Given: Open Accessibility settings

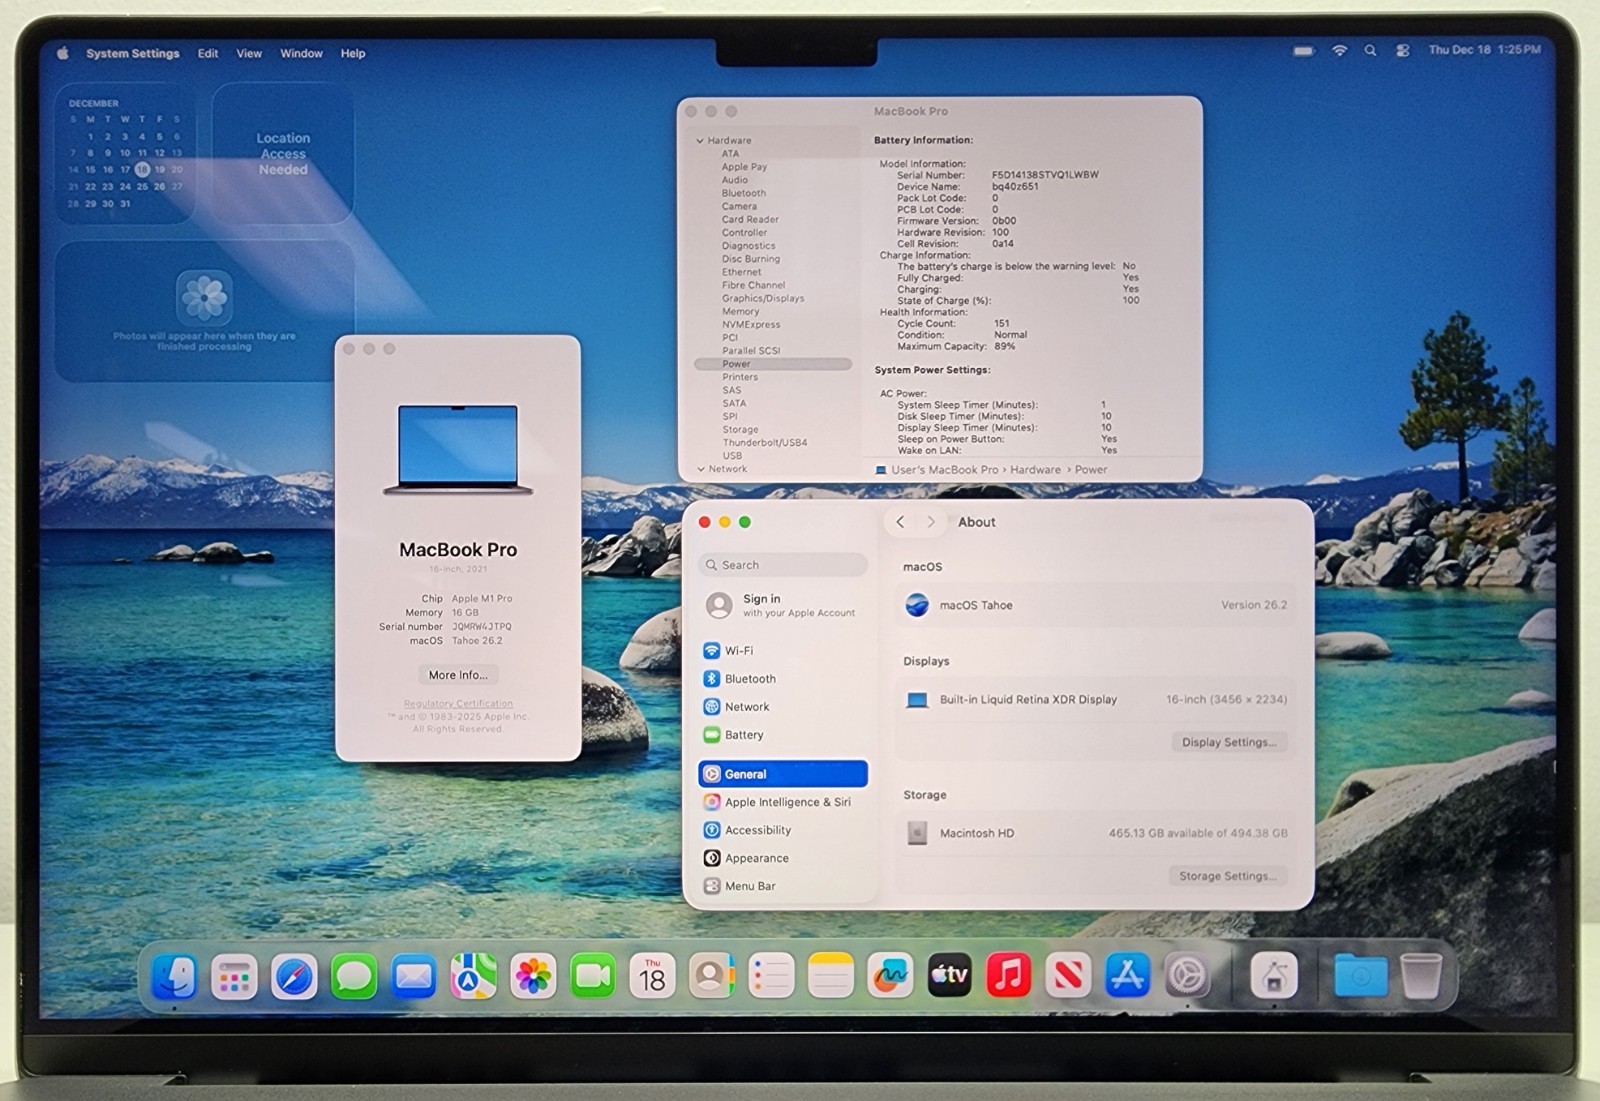Looking at the screenshot, I should point(783,830).
